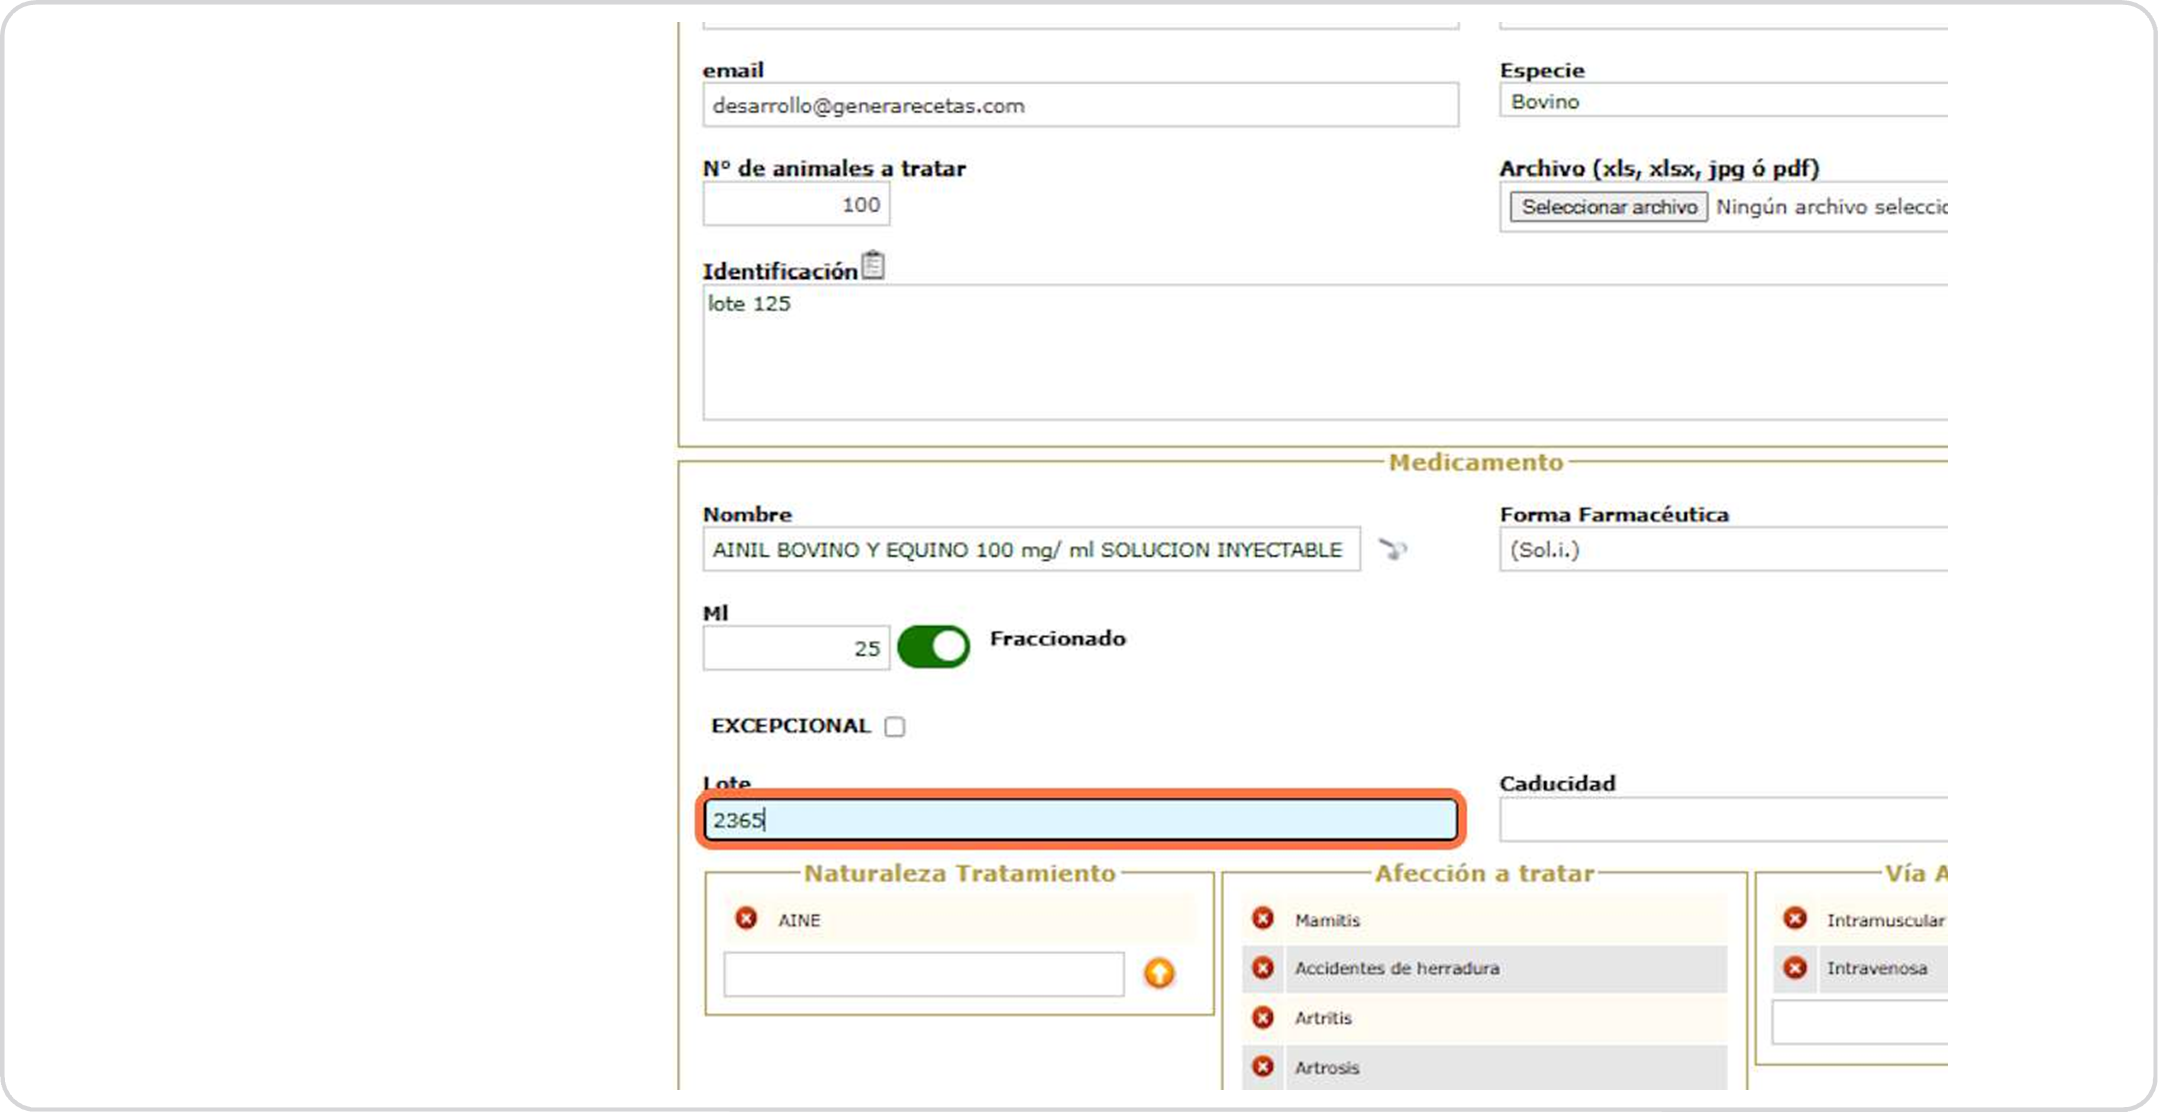2158x1112 pixels.
Task: Remove Intravenosa administration route
Action: click(x=1795, y=968)
